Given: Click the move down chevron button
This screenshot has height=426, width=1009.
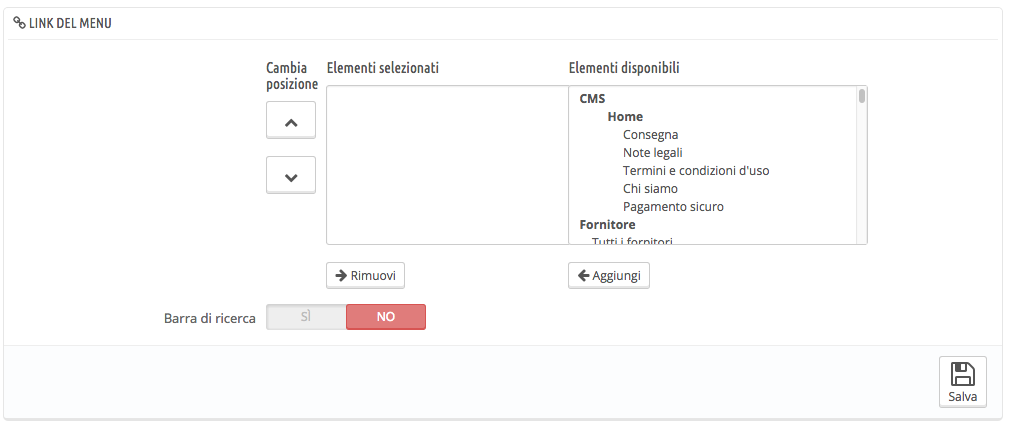Looking at the screenshot, I should click(291, 175).
